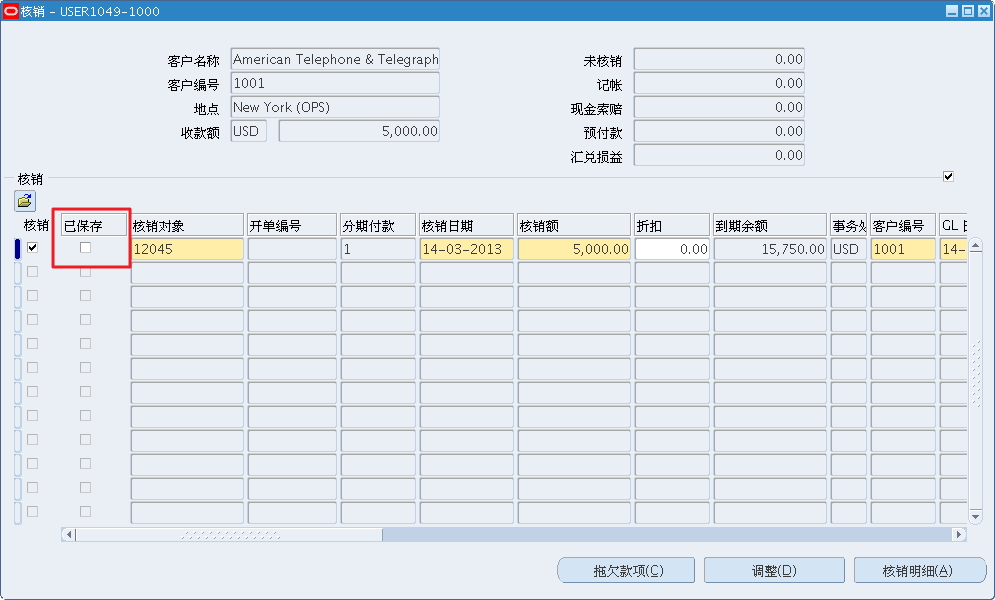The width and height of the screenshot is (995, 600).
Task: Click the 客户编号 grid cell 1001
Action: (903, 249)
